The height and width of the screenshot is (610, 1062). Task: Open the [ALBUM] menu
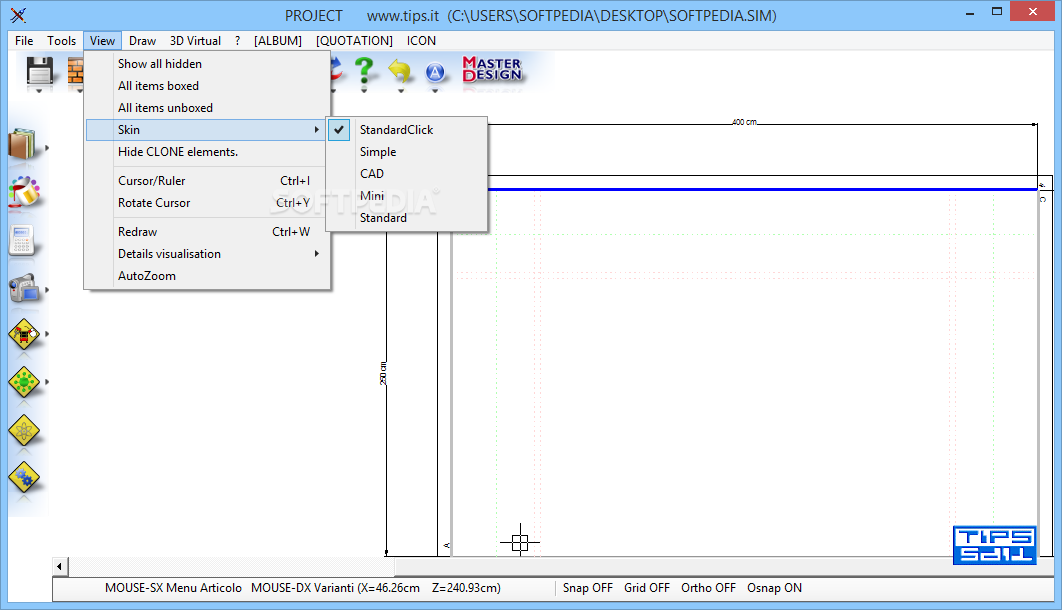coord(278,41)
